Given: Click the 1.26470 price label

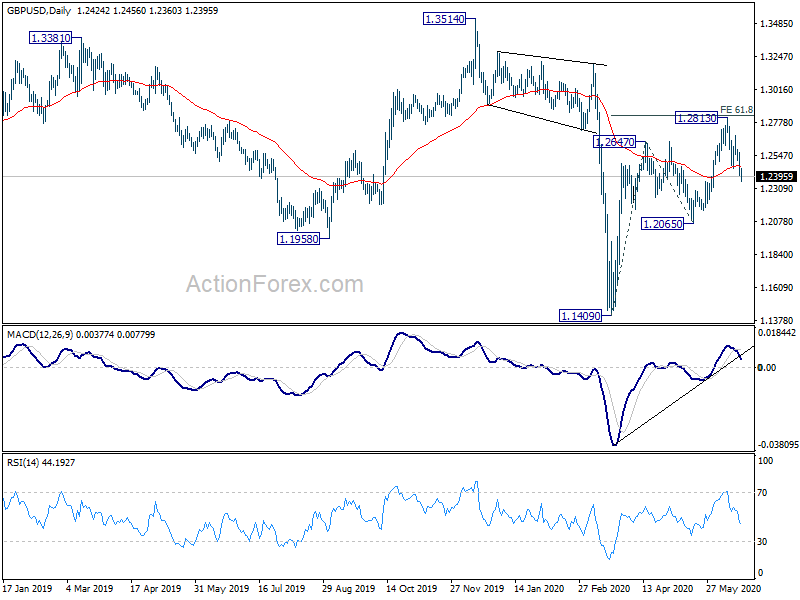Looking at the screenshot, I should click(x=615, y=142).
